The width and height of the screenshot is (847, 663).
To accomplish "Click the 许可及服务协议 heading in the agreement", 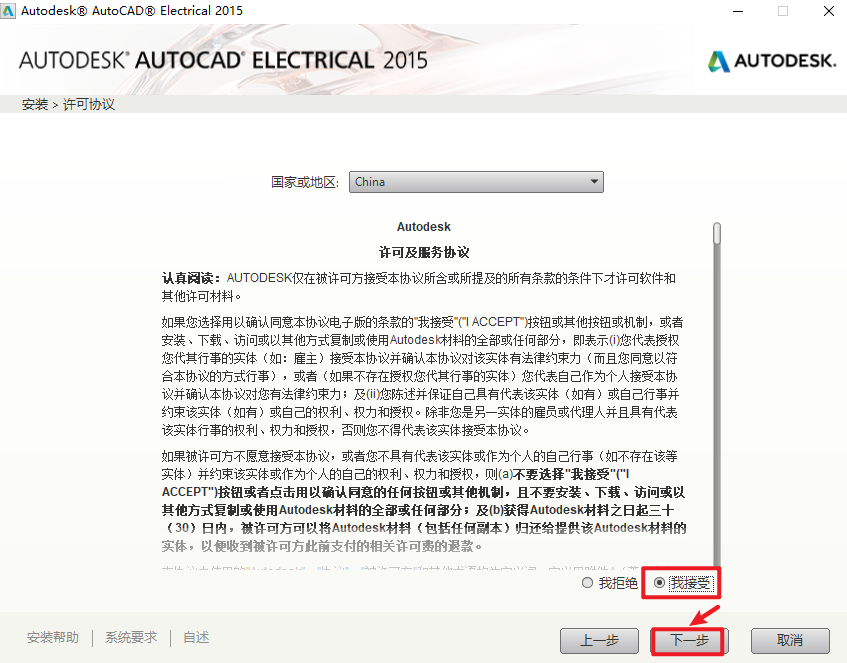I will (x=424, y=252).
